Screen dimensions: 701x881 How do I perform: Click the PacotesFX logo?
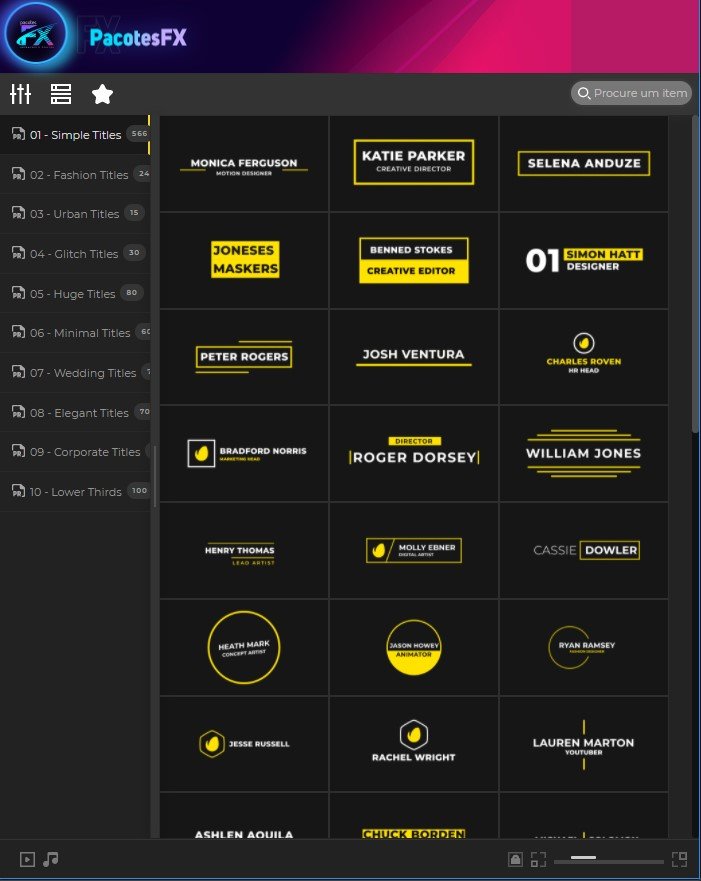click(x=36, y=36)
